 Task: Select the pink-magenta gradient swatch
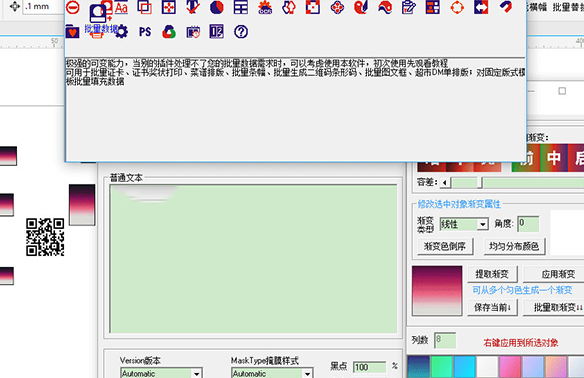pos(510,367)
